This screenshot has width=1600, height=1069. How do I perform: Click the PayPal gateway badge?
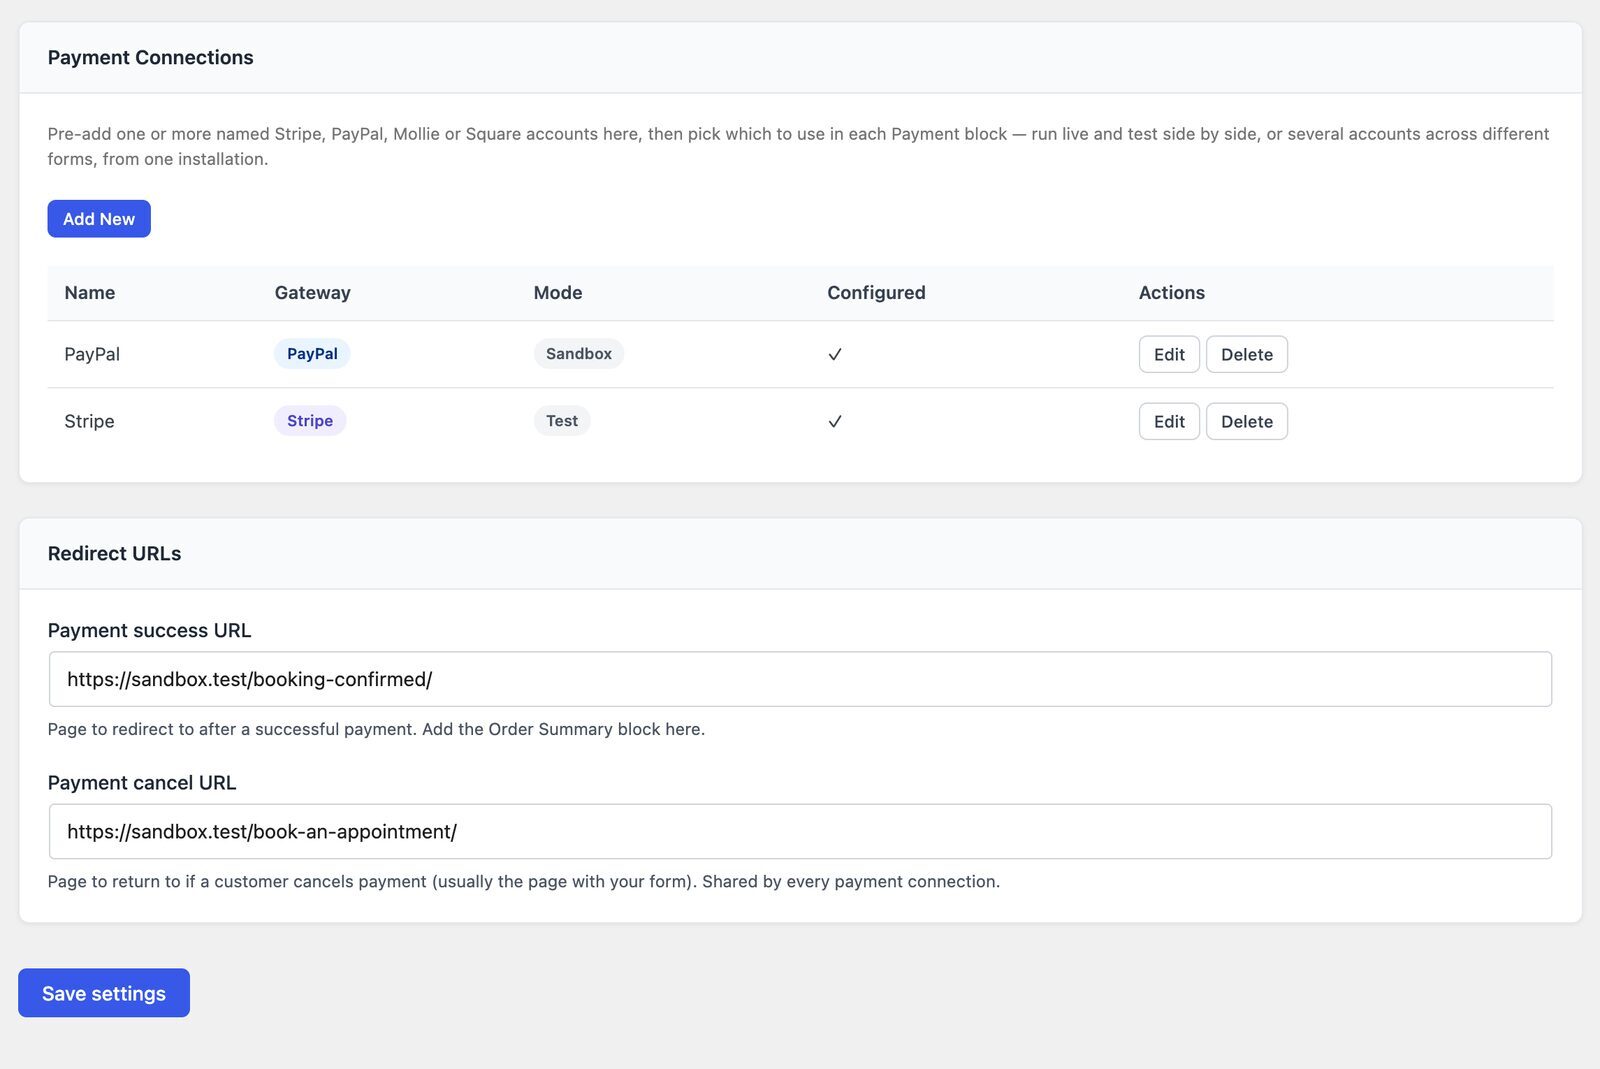(312, 354)
